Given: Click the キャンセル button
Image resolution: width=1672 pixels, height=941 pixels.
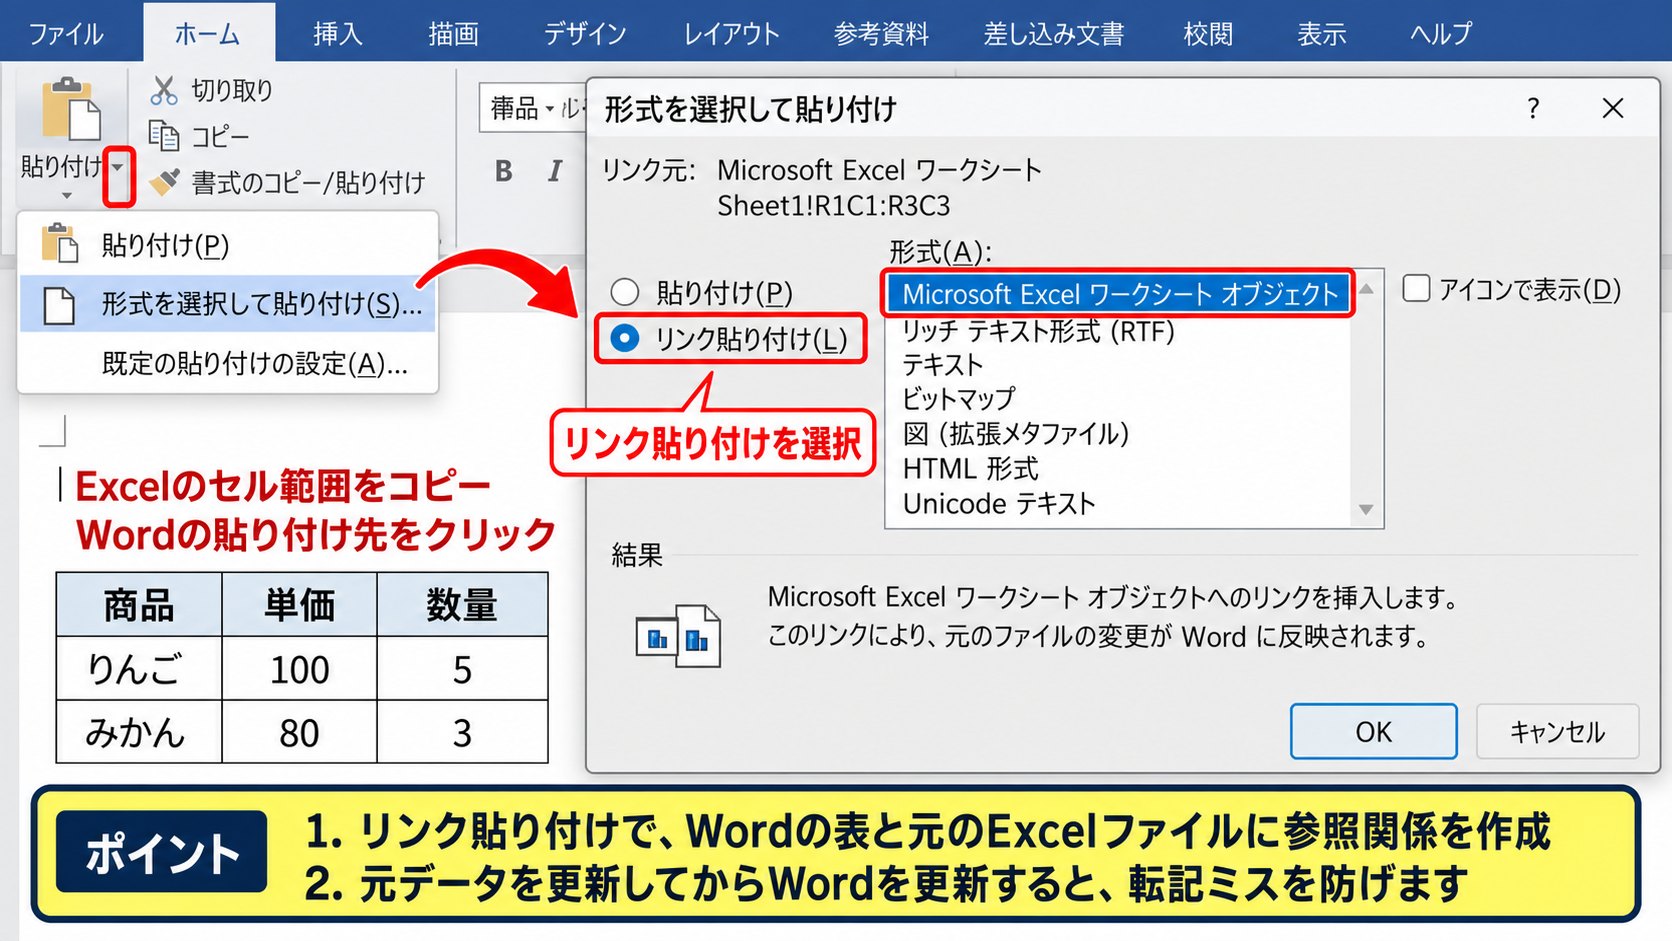Looking at the screenshot, I should [1557, 732].
